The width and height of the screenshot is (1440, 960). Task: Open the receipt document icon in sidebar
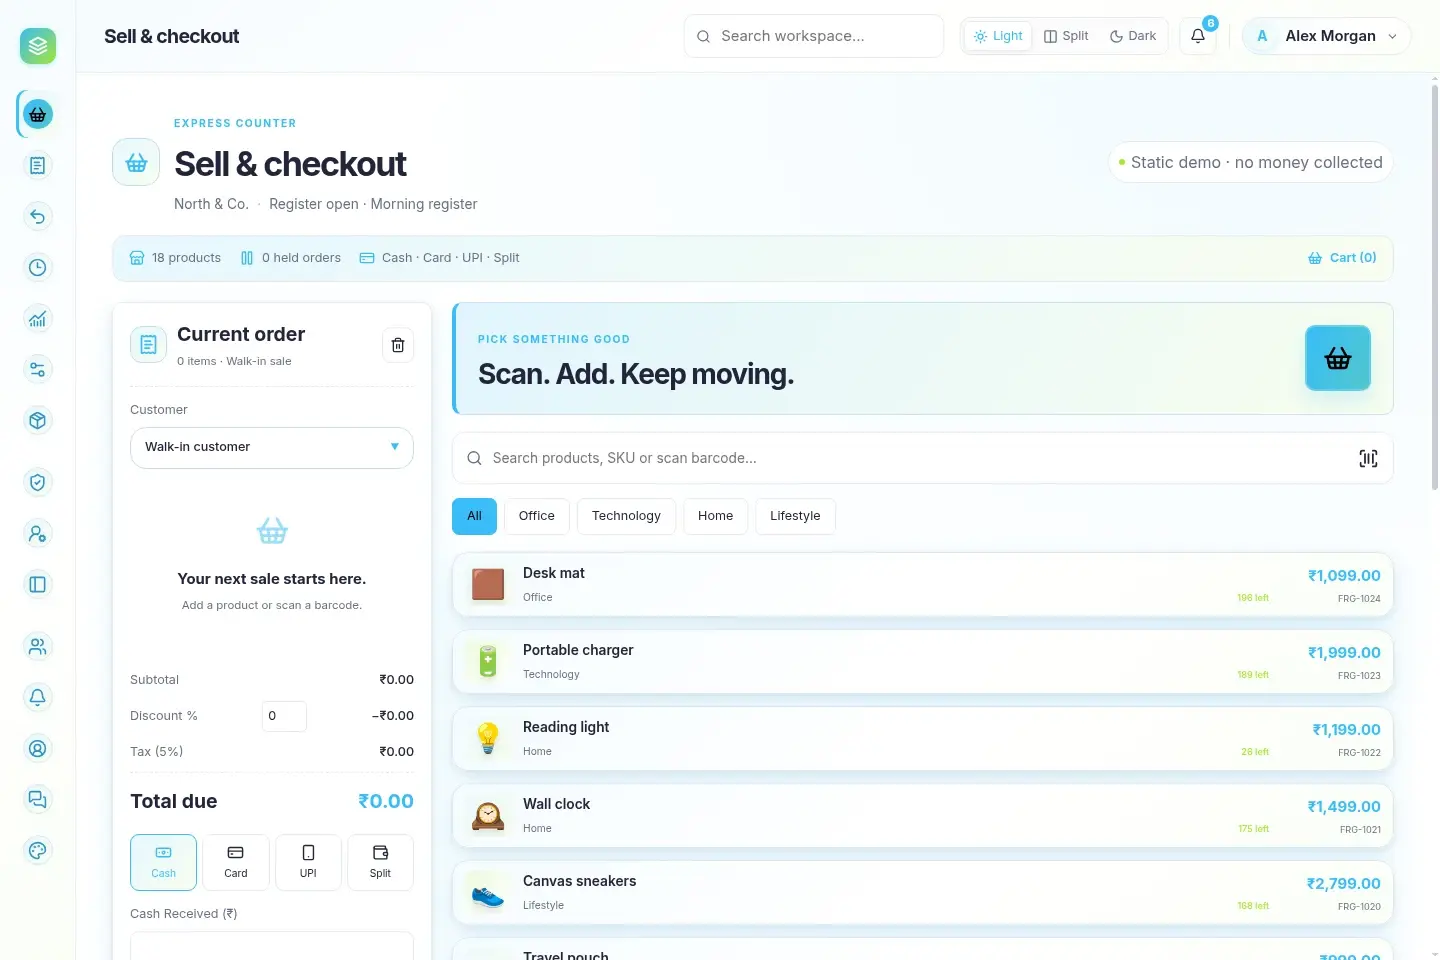point(38,165)
